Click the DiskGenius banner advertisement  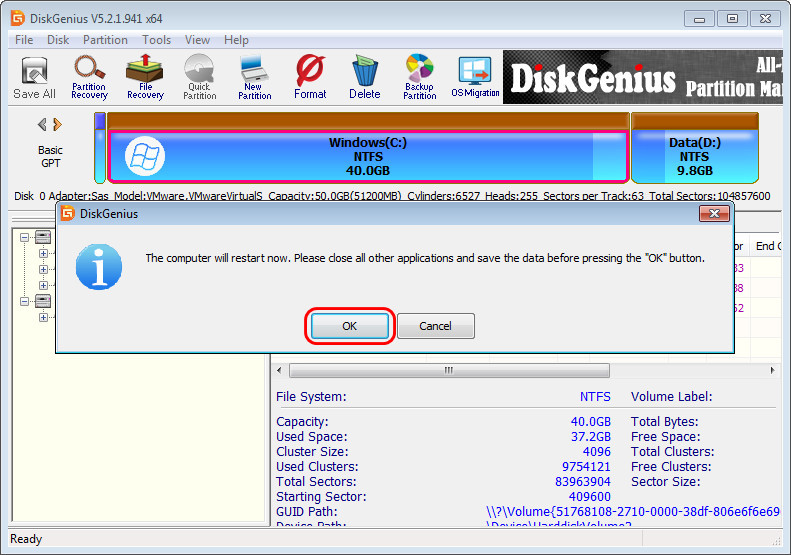coord(643,77)
